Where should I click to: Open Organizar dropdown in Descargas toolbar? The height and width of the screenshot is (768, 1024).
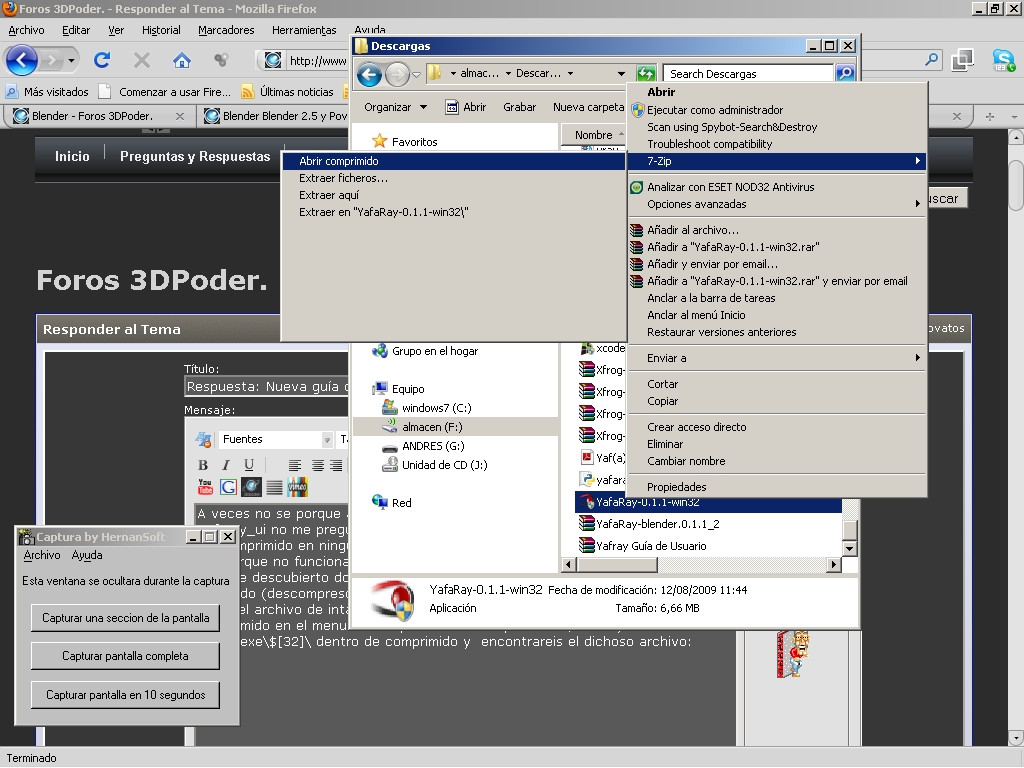tap(395, 107)
